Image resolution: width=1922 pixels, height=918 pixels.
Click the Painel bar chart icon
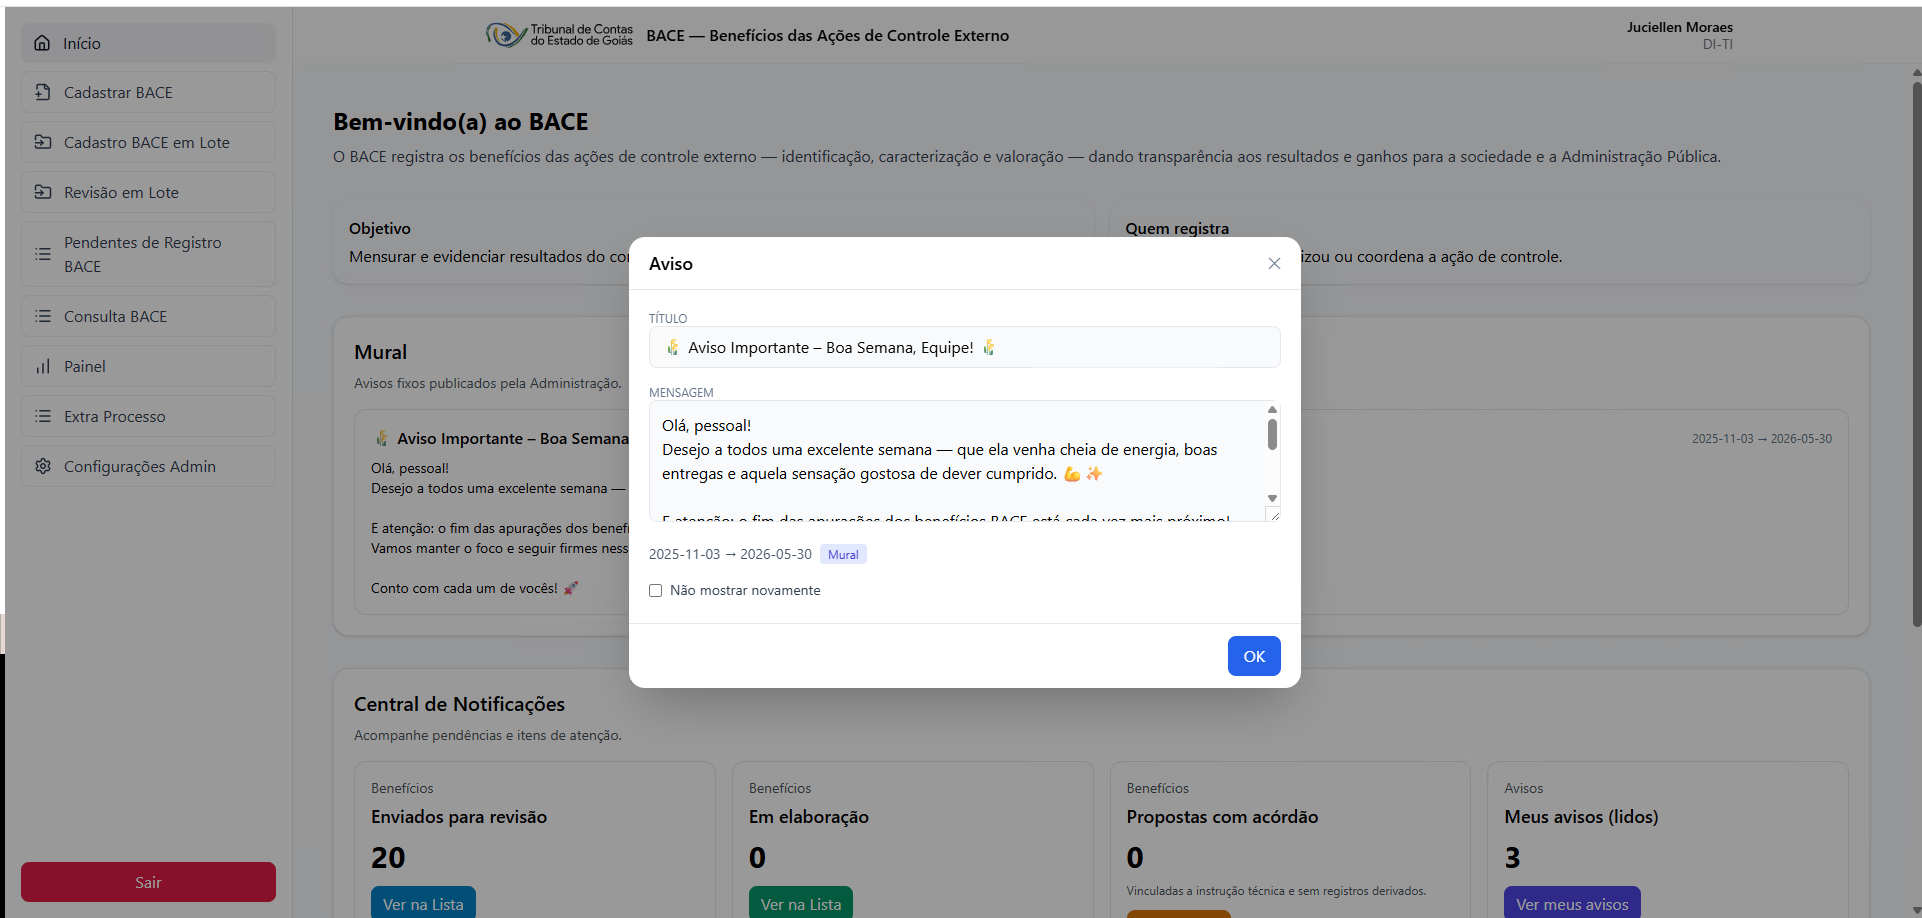tap(43, 366)
